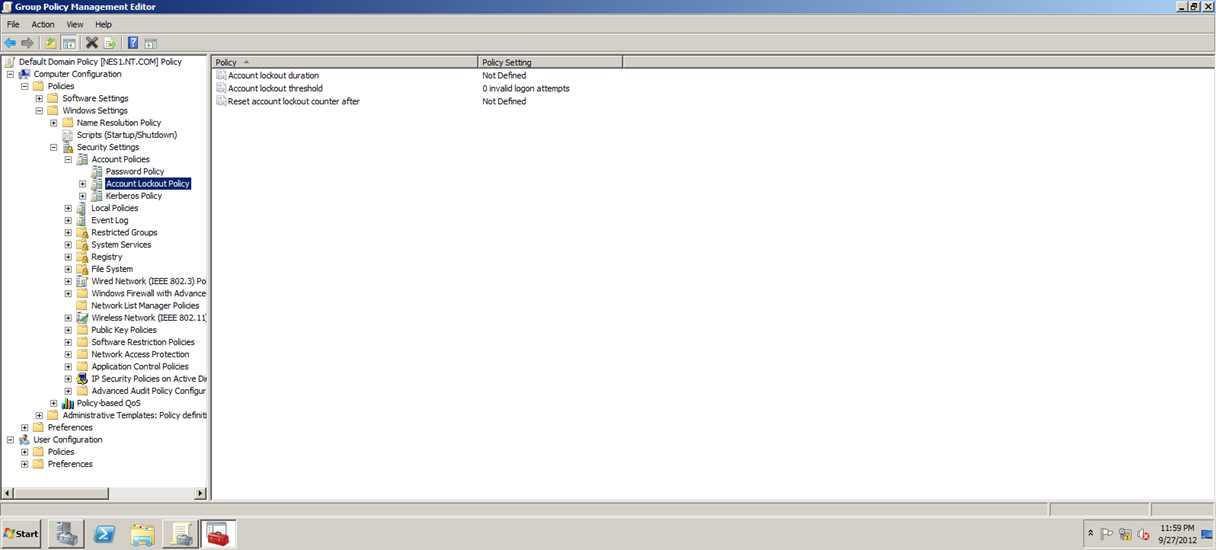Open Action Center flag in system tray
1216x550 pixels.
[x=1108, y=534]
